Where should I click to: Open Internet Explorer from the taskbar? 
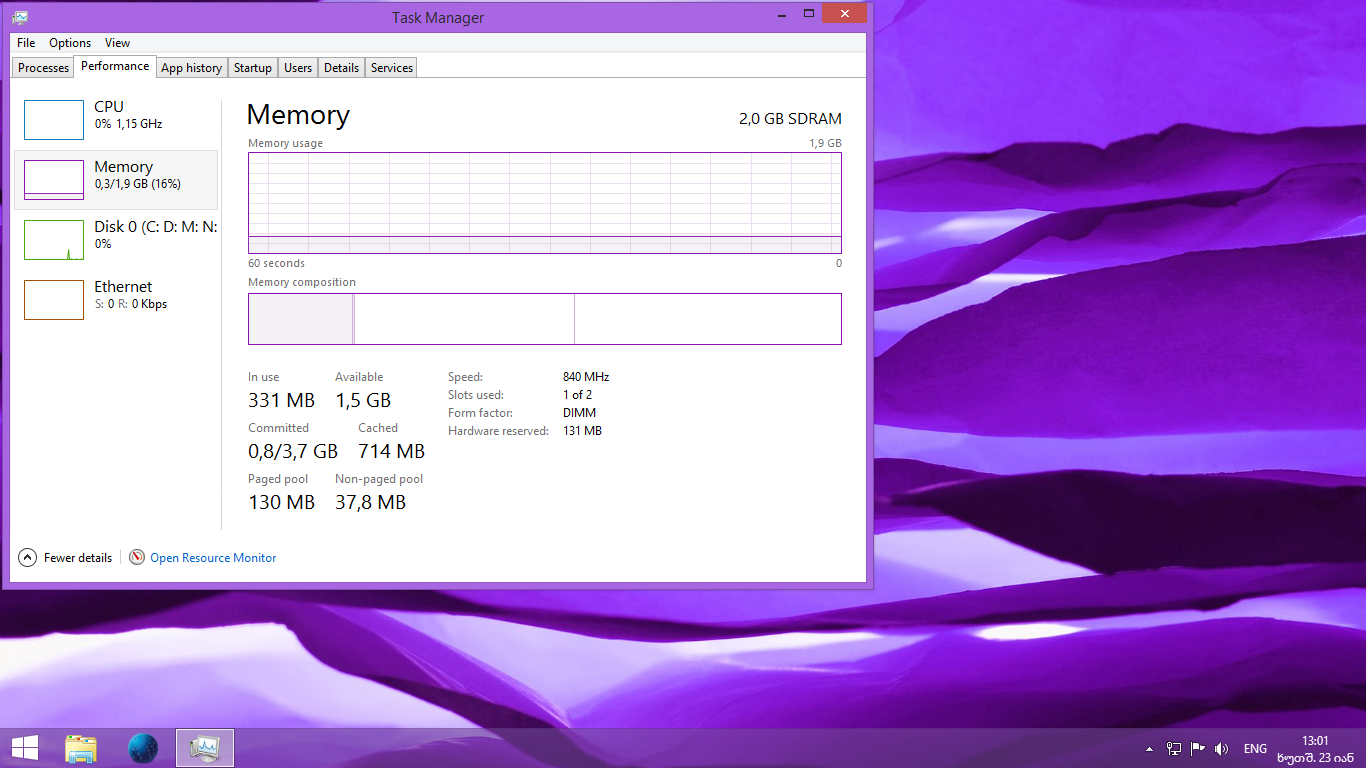(x=142, y=747)
